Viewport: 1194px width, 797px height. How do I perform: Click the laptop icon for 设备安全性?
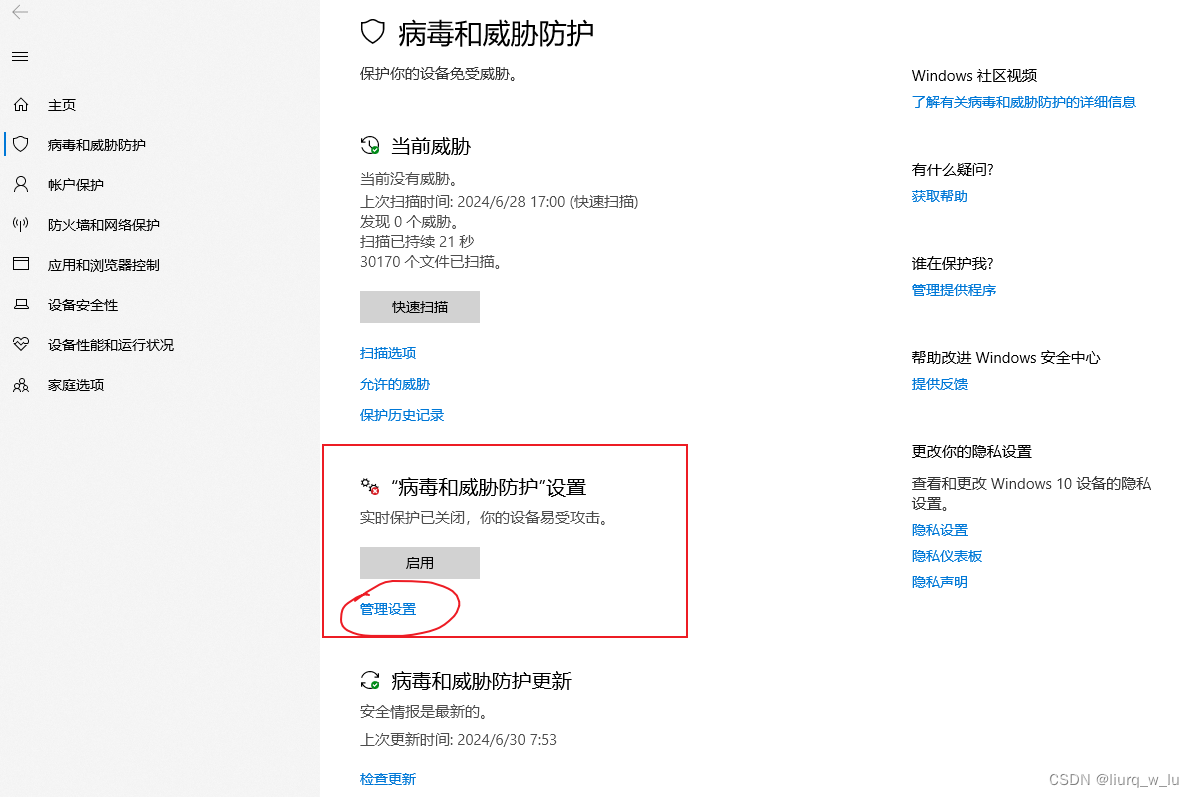21,304
